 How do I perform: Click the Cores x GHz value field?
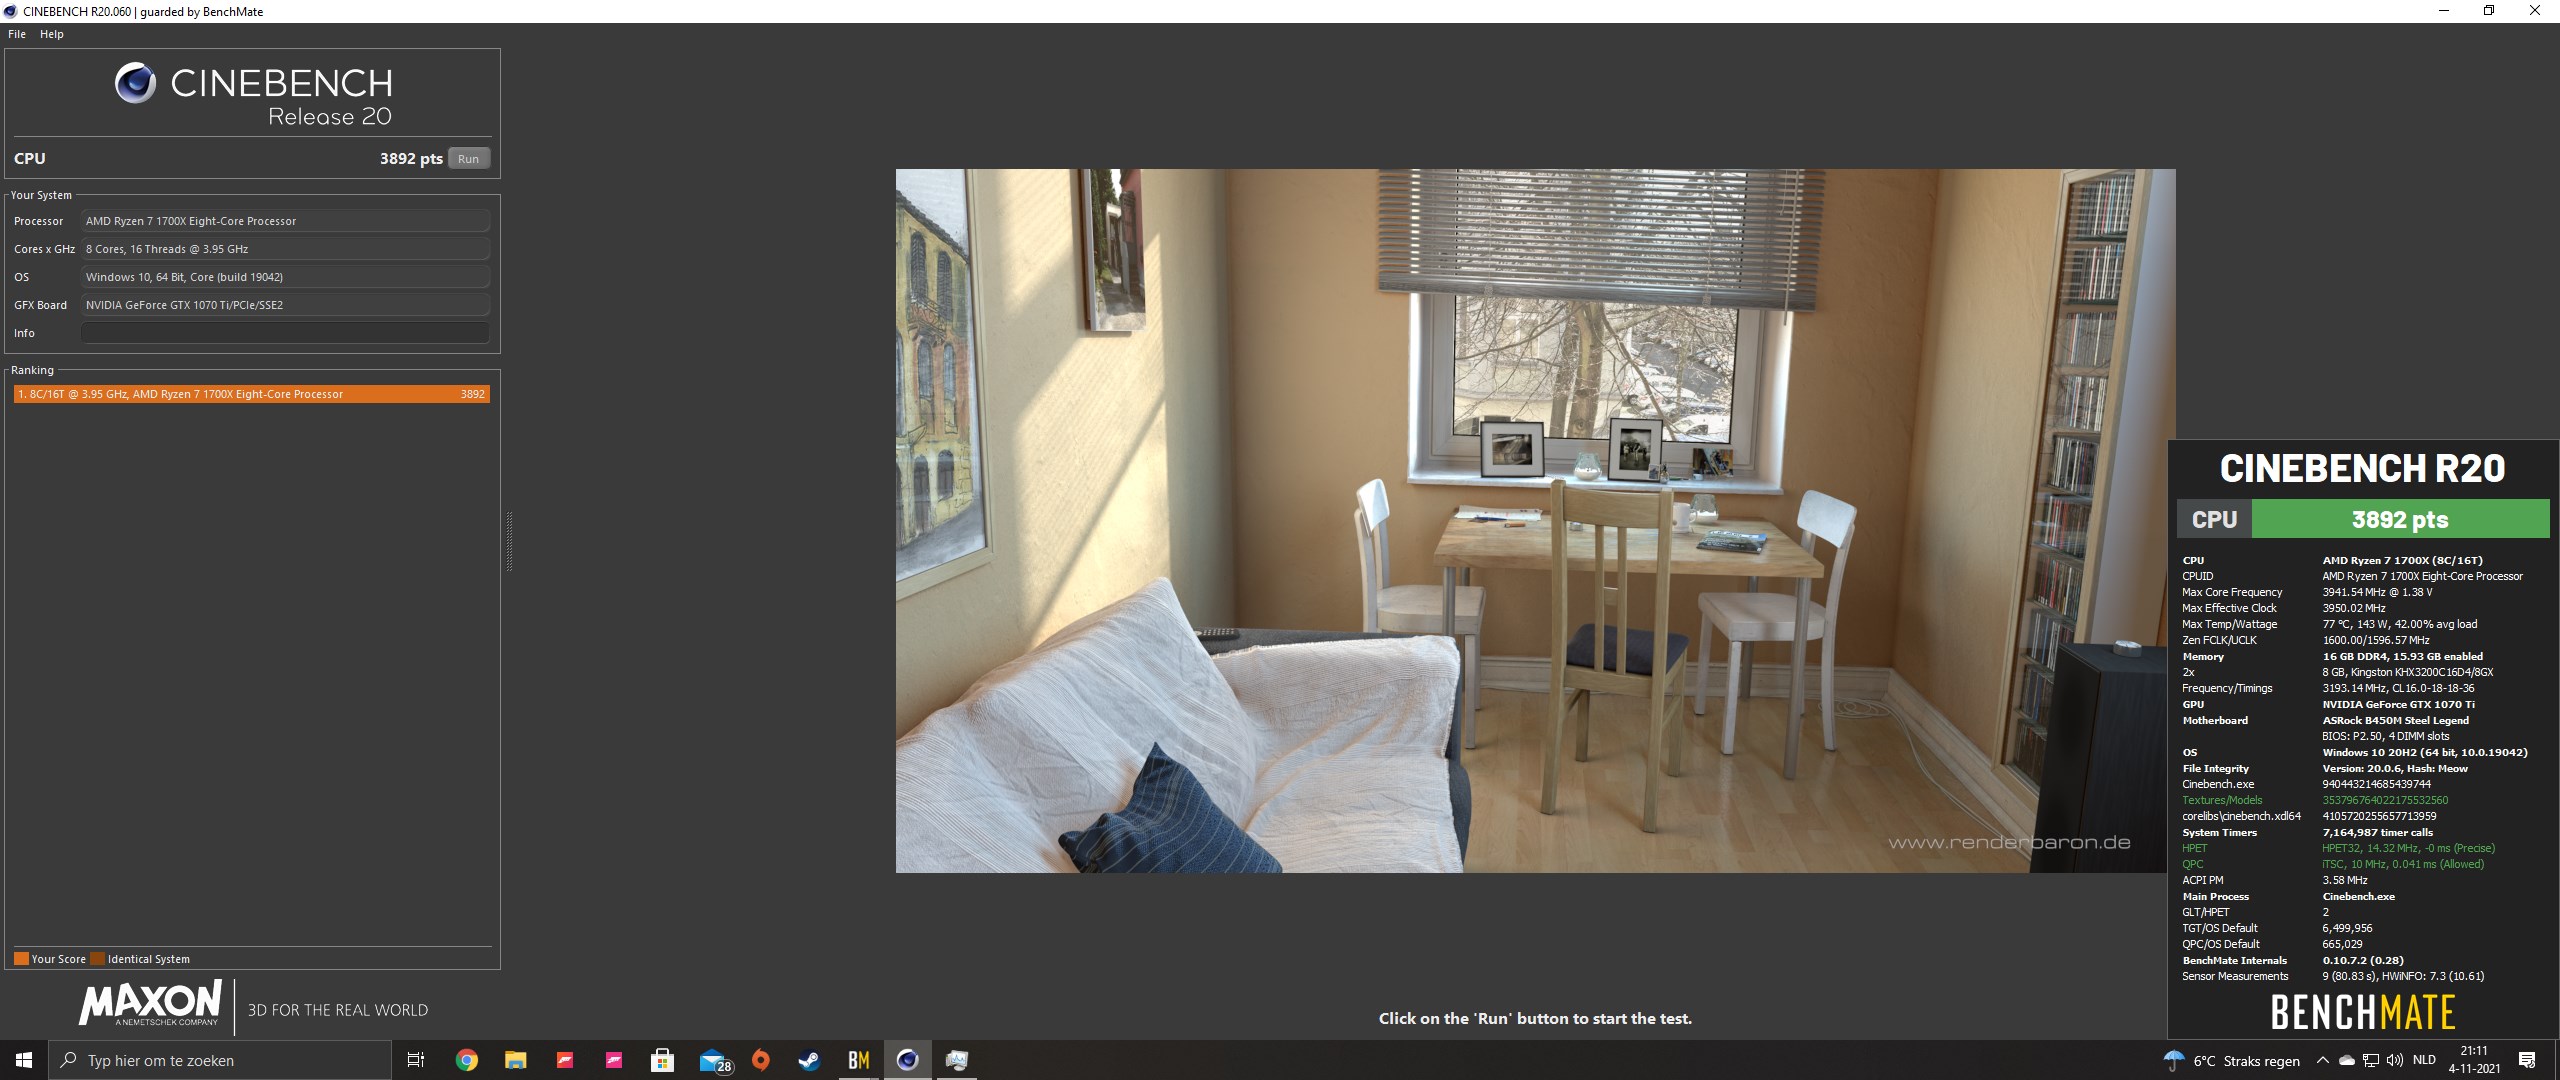(x=285, y=249)
